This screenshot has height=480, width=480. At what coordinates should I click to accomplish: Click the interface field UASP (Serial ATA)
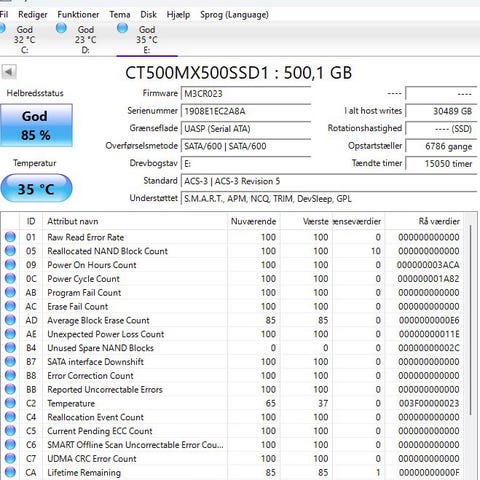pos(246,129)
